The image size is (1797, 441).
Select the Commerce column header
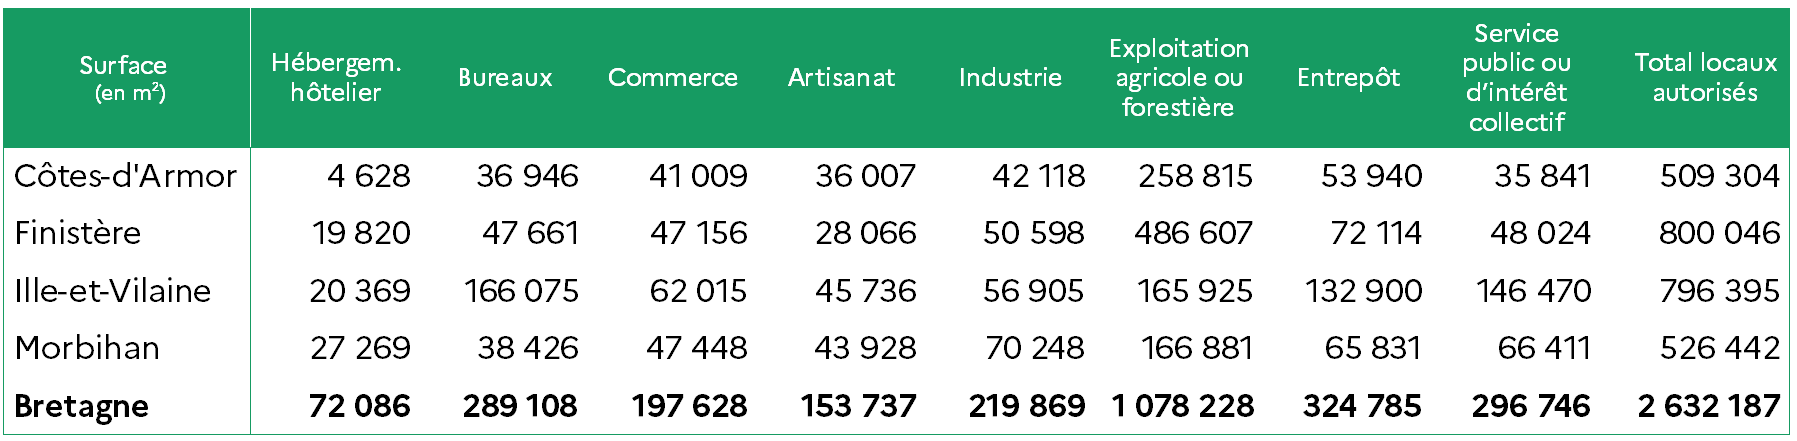pos(673,78)
